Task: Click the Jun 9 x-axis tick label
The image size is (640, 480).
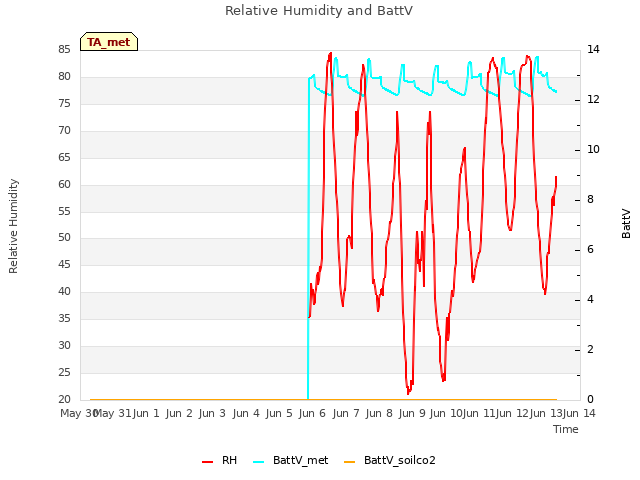Action: click(412, 413)
